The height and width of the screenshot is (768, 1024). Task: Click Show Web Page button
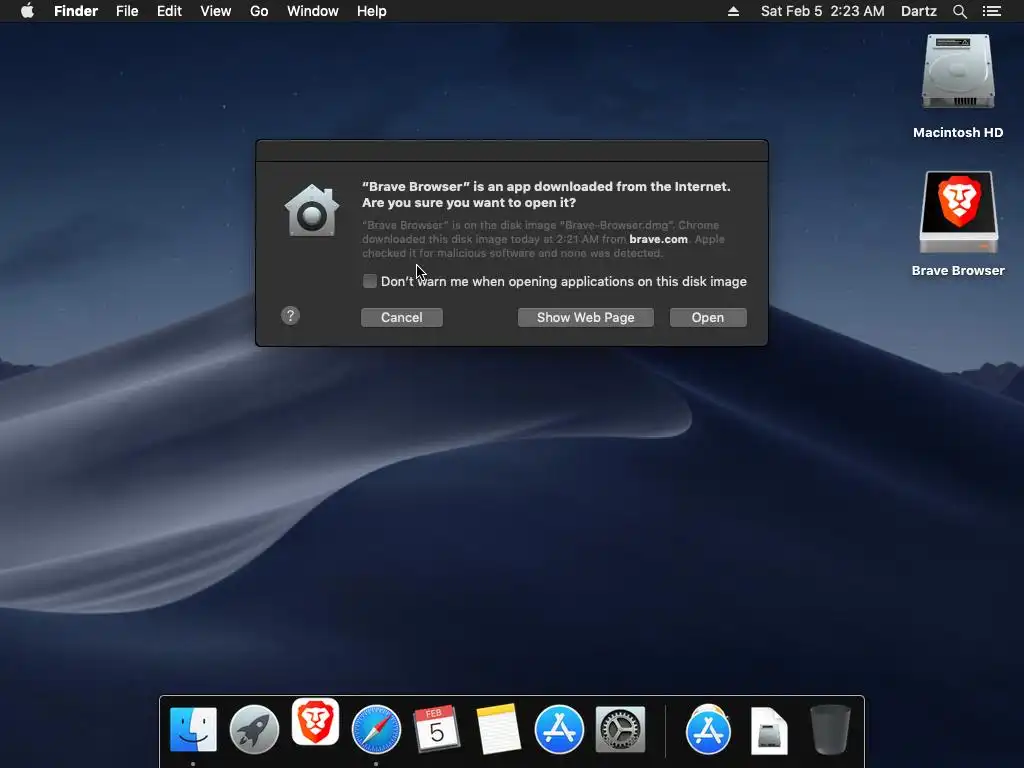(586, 317)
